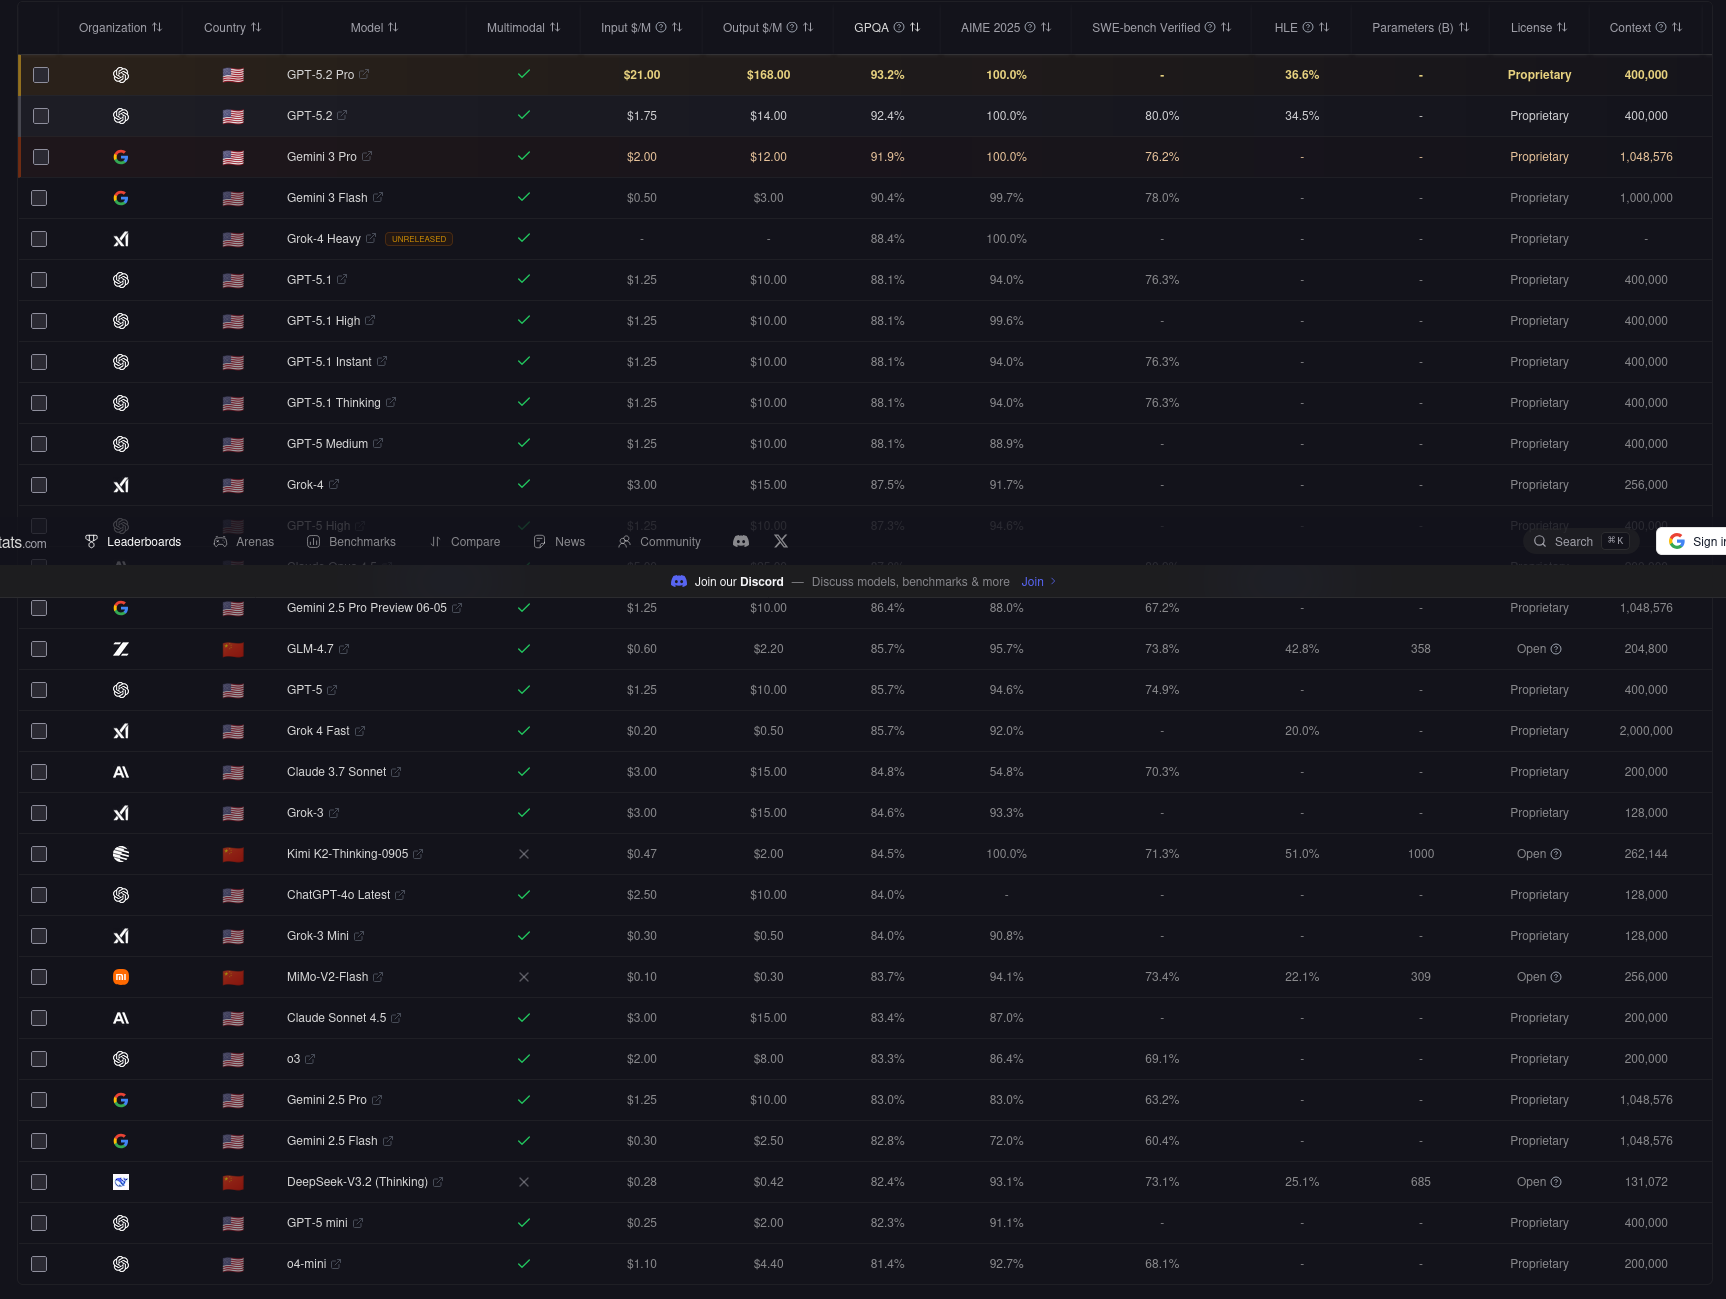Image resolution: width=1726 pixels, height=1299 pixels.
Task: Select the checkbox on the Gemini 3 Flash row
Action: pyautogui.click(x=39, y=198)
